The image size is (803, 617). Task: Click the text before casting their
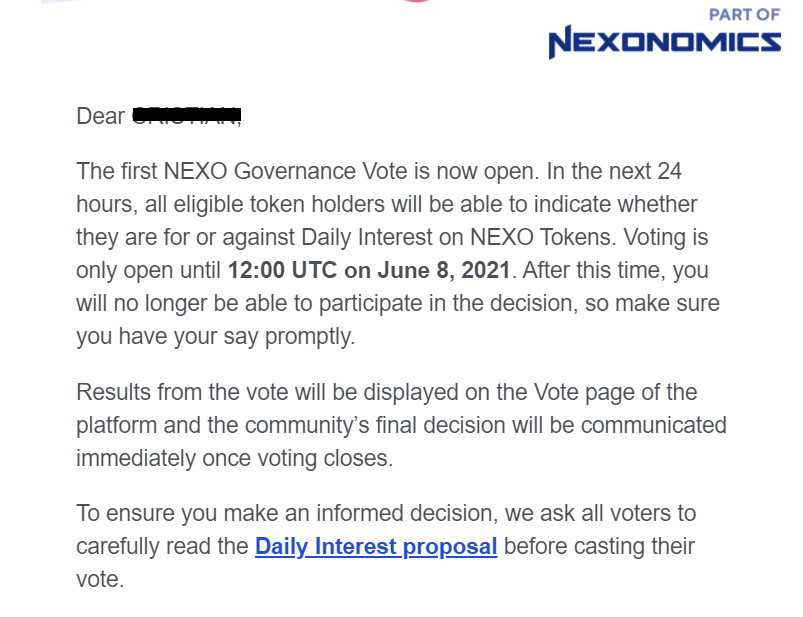599,546
